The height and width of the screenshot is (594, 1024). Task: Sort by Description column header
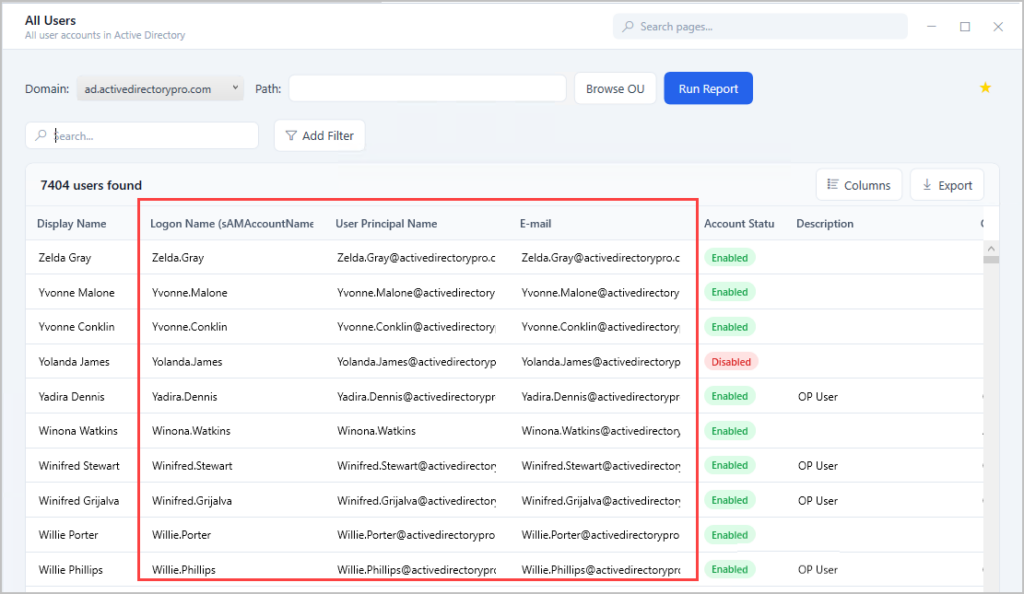pos(824,223)
